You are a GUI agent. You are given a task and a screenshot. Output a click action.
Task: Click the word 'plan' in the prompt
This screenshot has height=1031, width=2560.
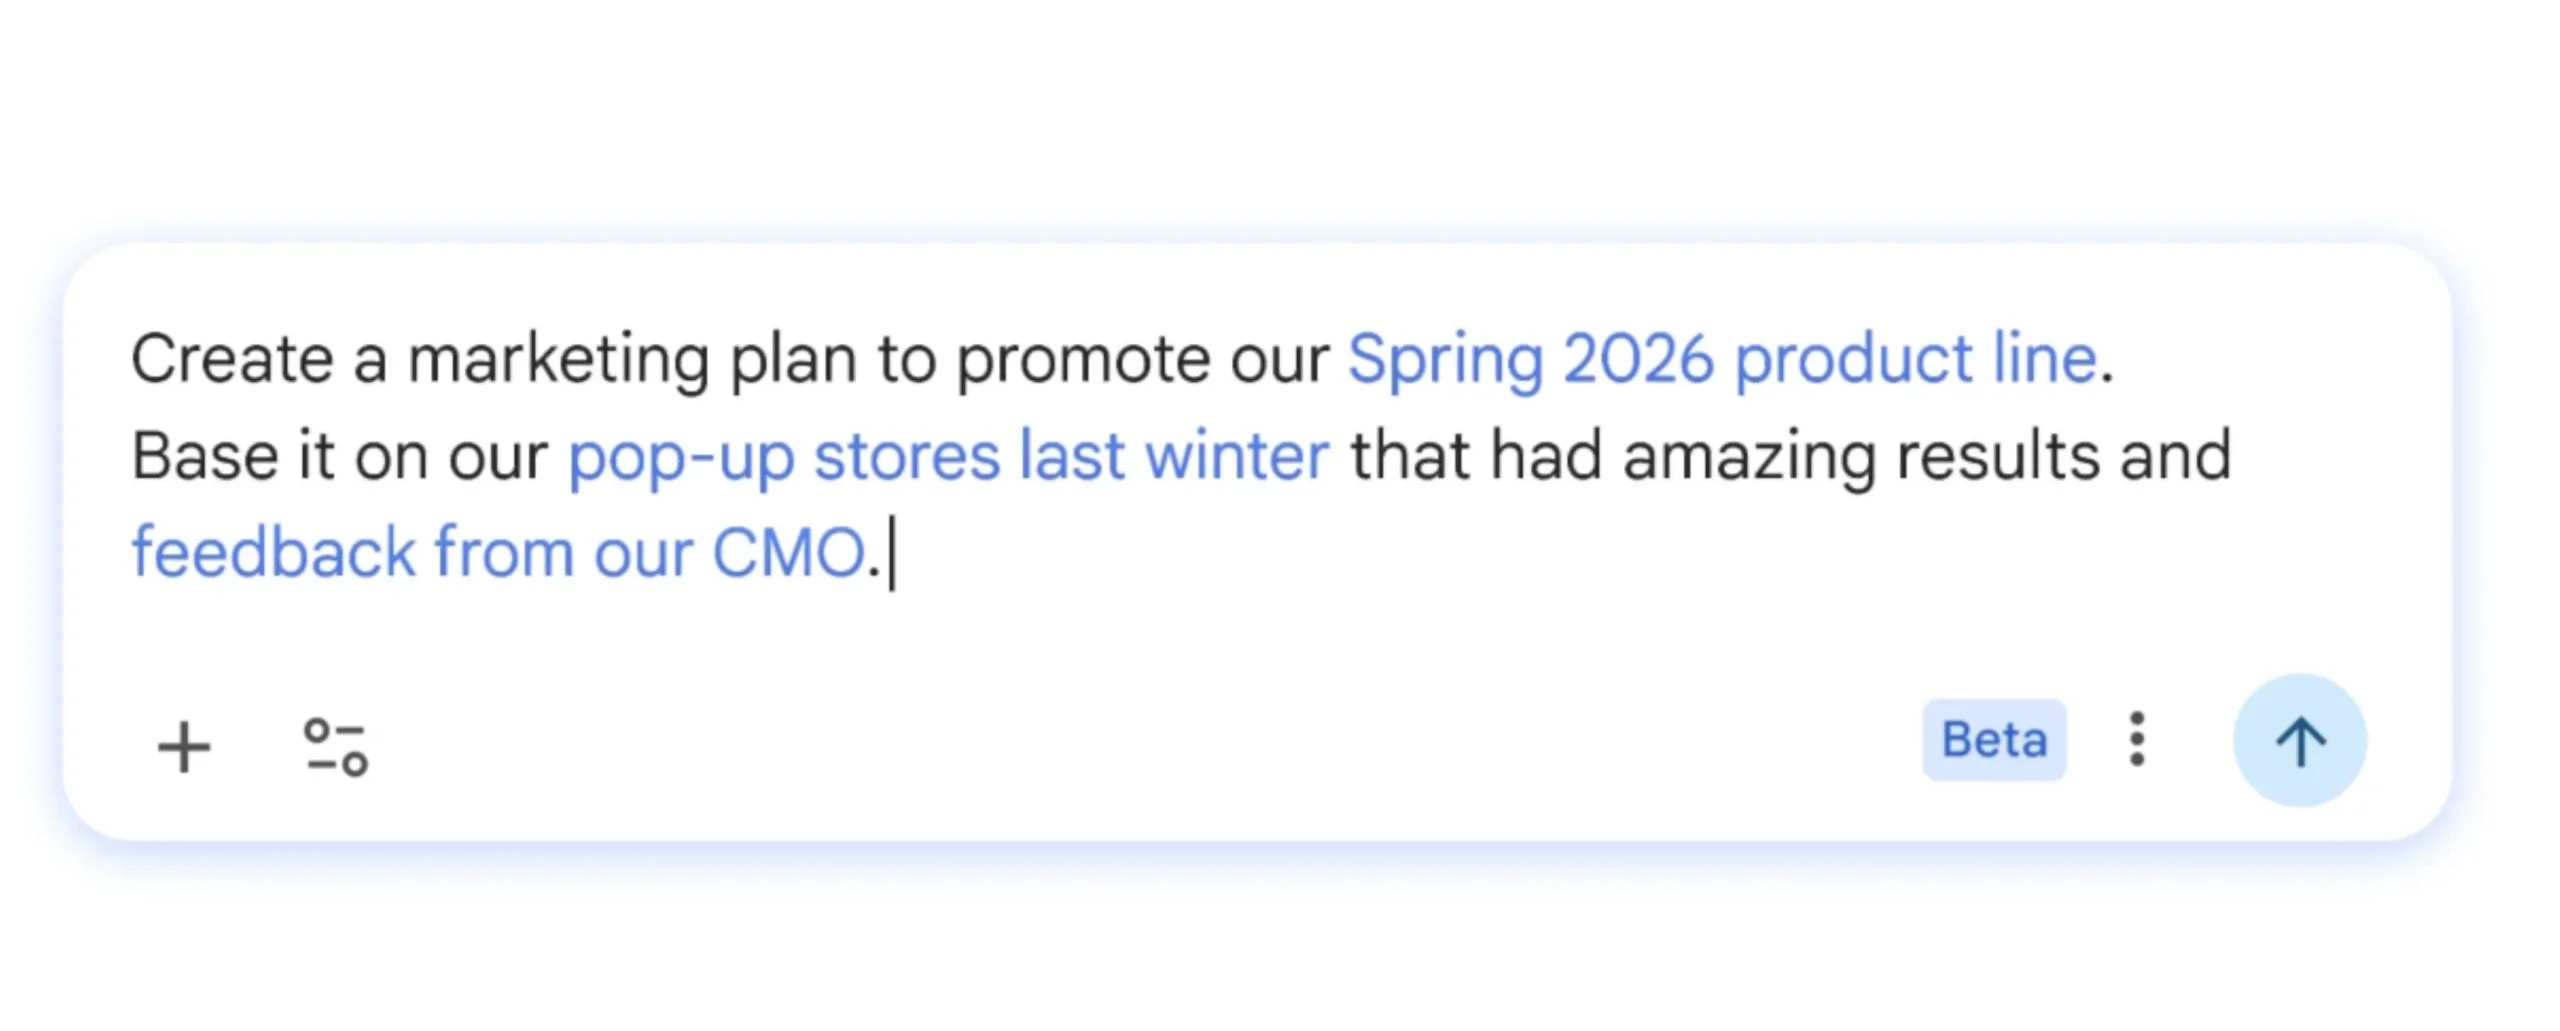click(792, 360)
